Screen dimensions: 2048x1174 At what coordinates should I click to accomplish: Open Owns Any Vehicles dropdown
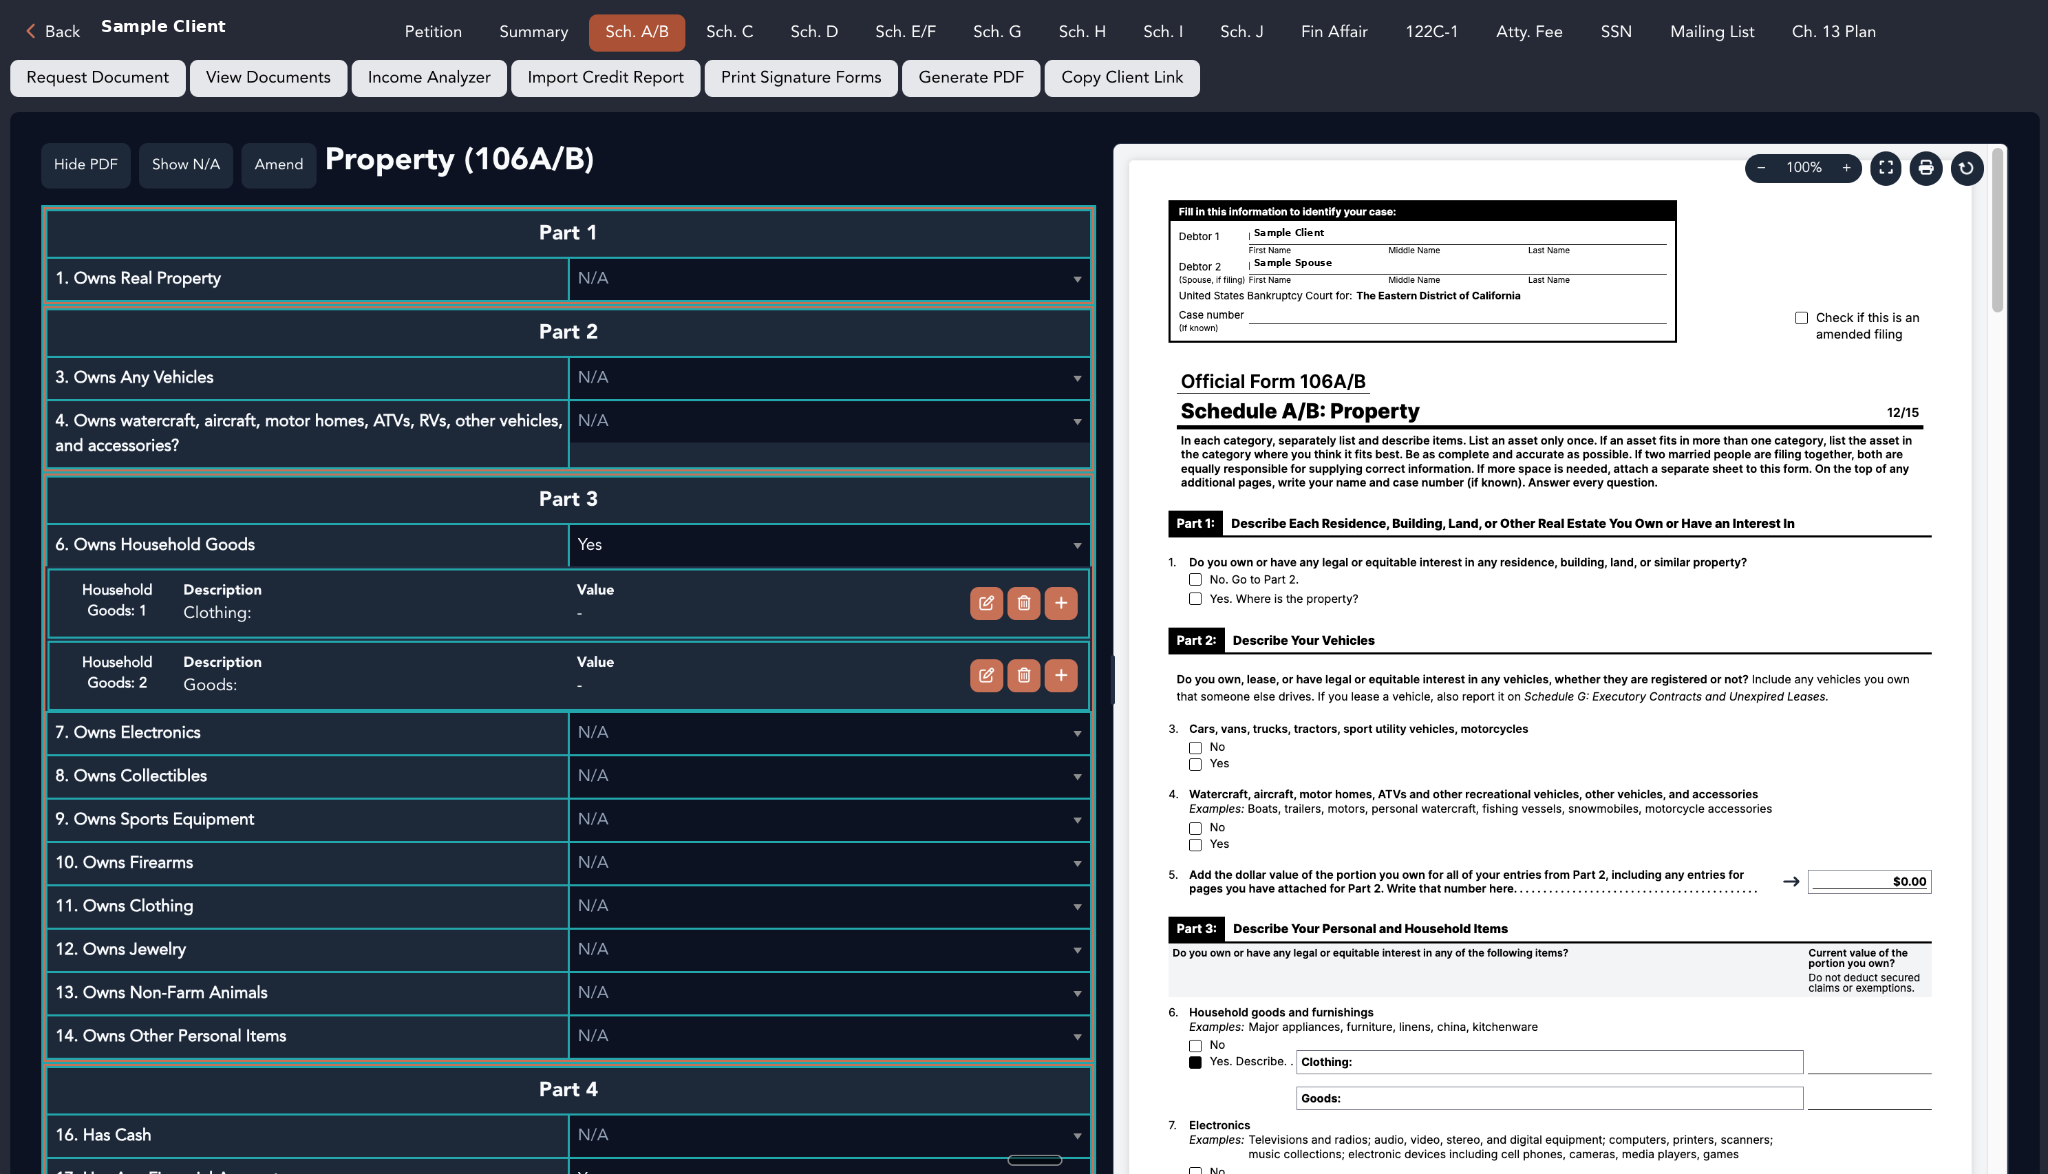829,378
